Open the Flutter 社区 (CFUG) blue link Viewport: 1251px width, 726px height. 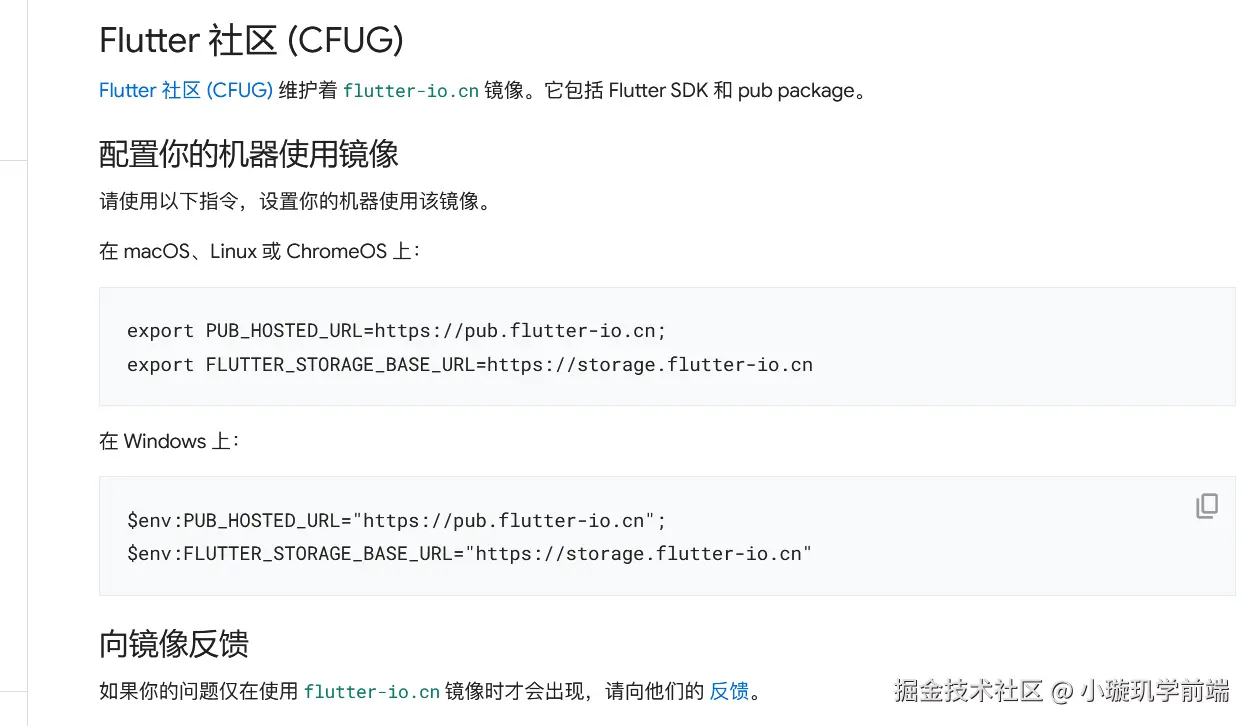click(185, 90)
